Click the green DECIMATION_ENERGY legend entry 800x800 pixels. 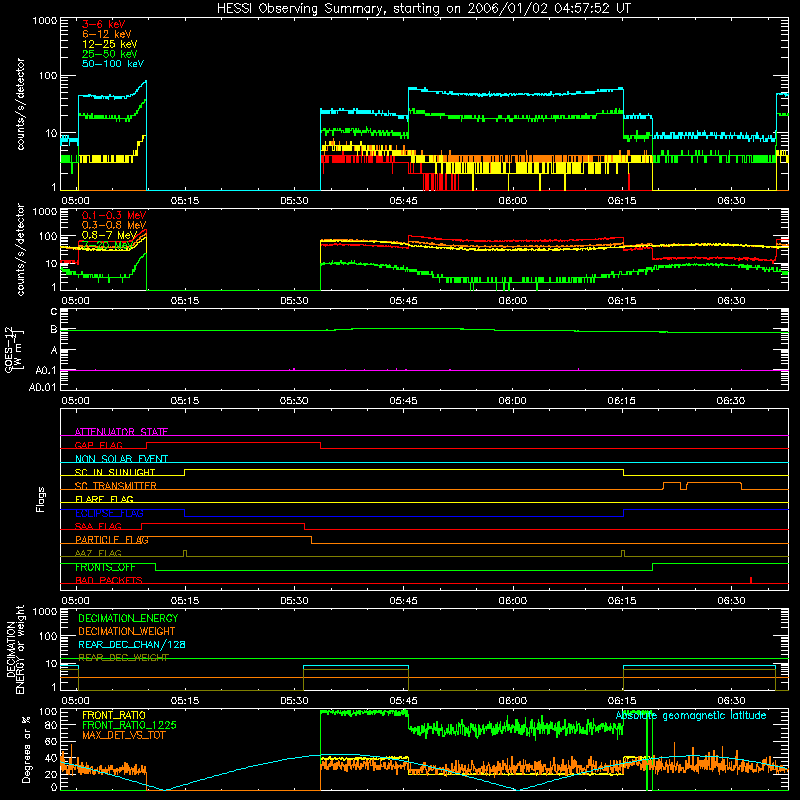click(128, 618)
